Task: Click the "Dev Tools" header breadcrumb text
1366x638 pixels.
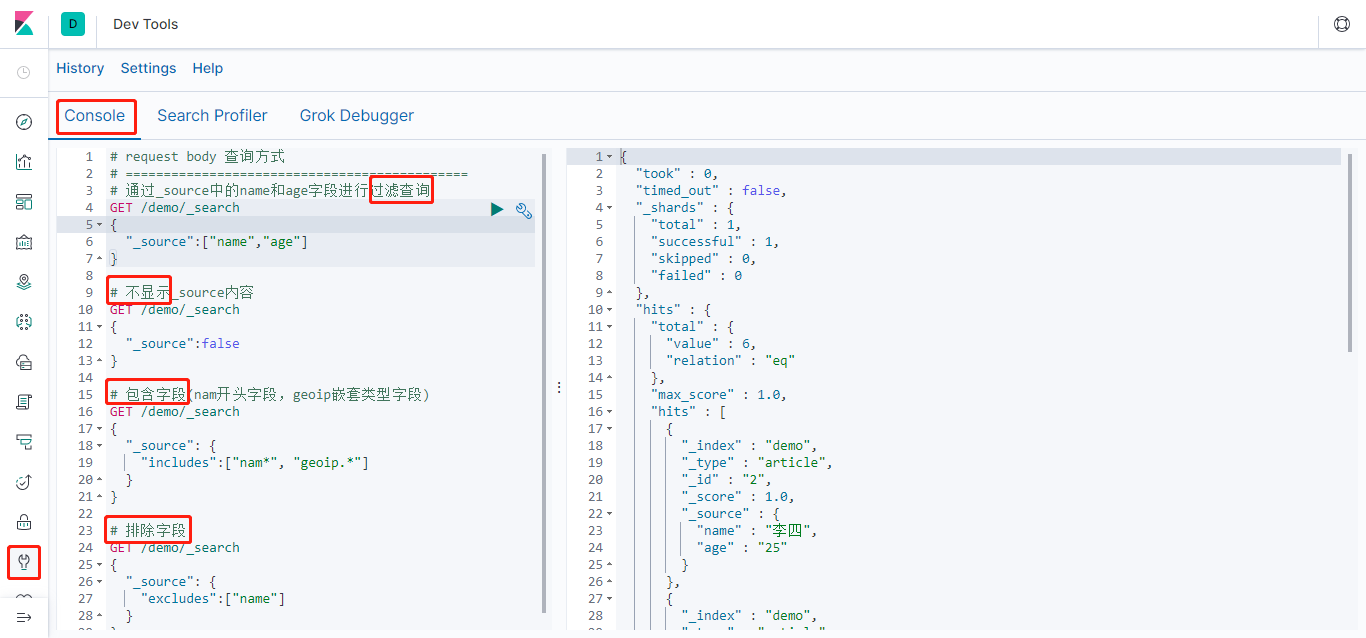Action: (x=146, y=24)
